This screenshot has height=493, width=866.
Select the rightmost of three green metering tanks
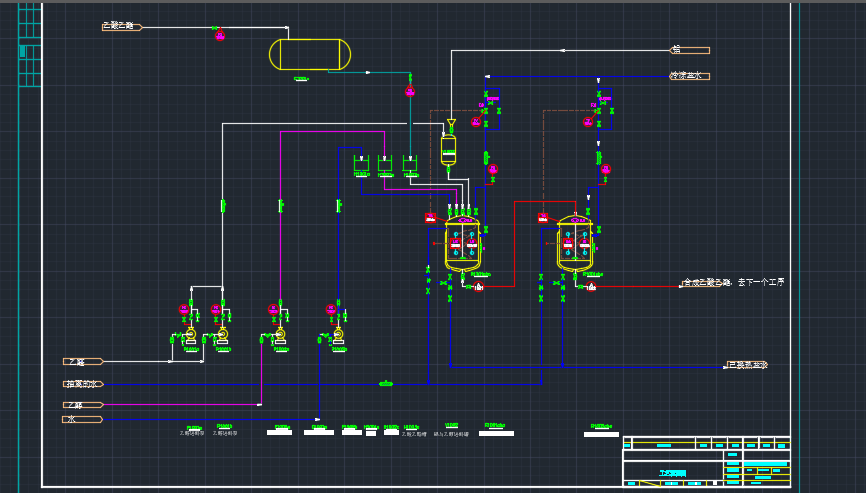click(x=411, y=166)
